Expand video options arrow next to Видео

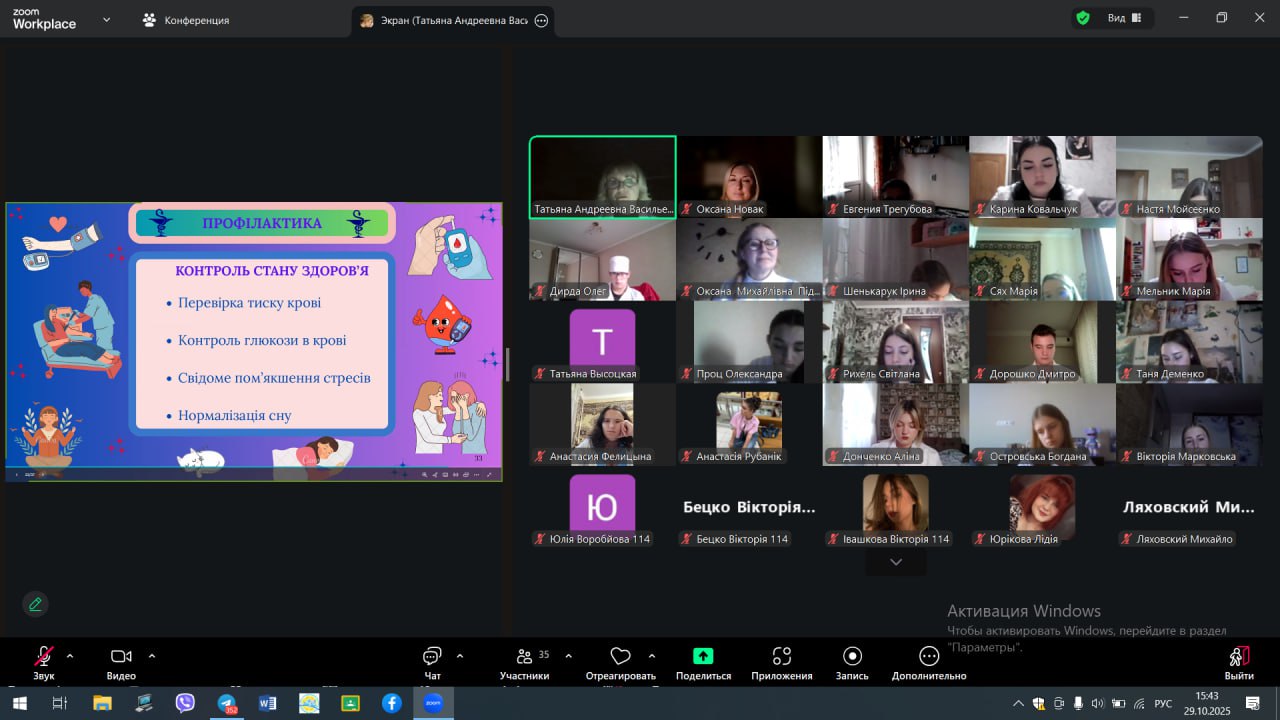coord(152,656)
